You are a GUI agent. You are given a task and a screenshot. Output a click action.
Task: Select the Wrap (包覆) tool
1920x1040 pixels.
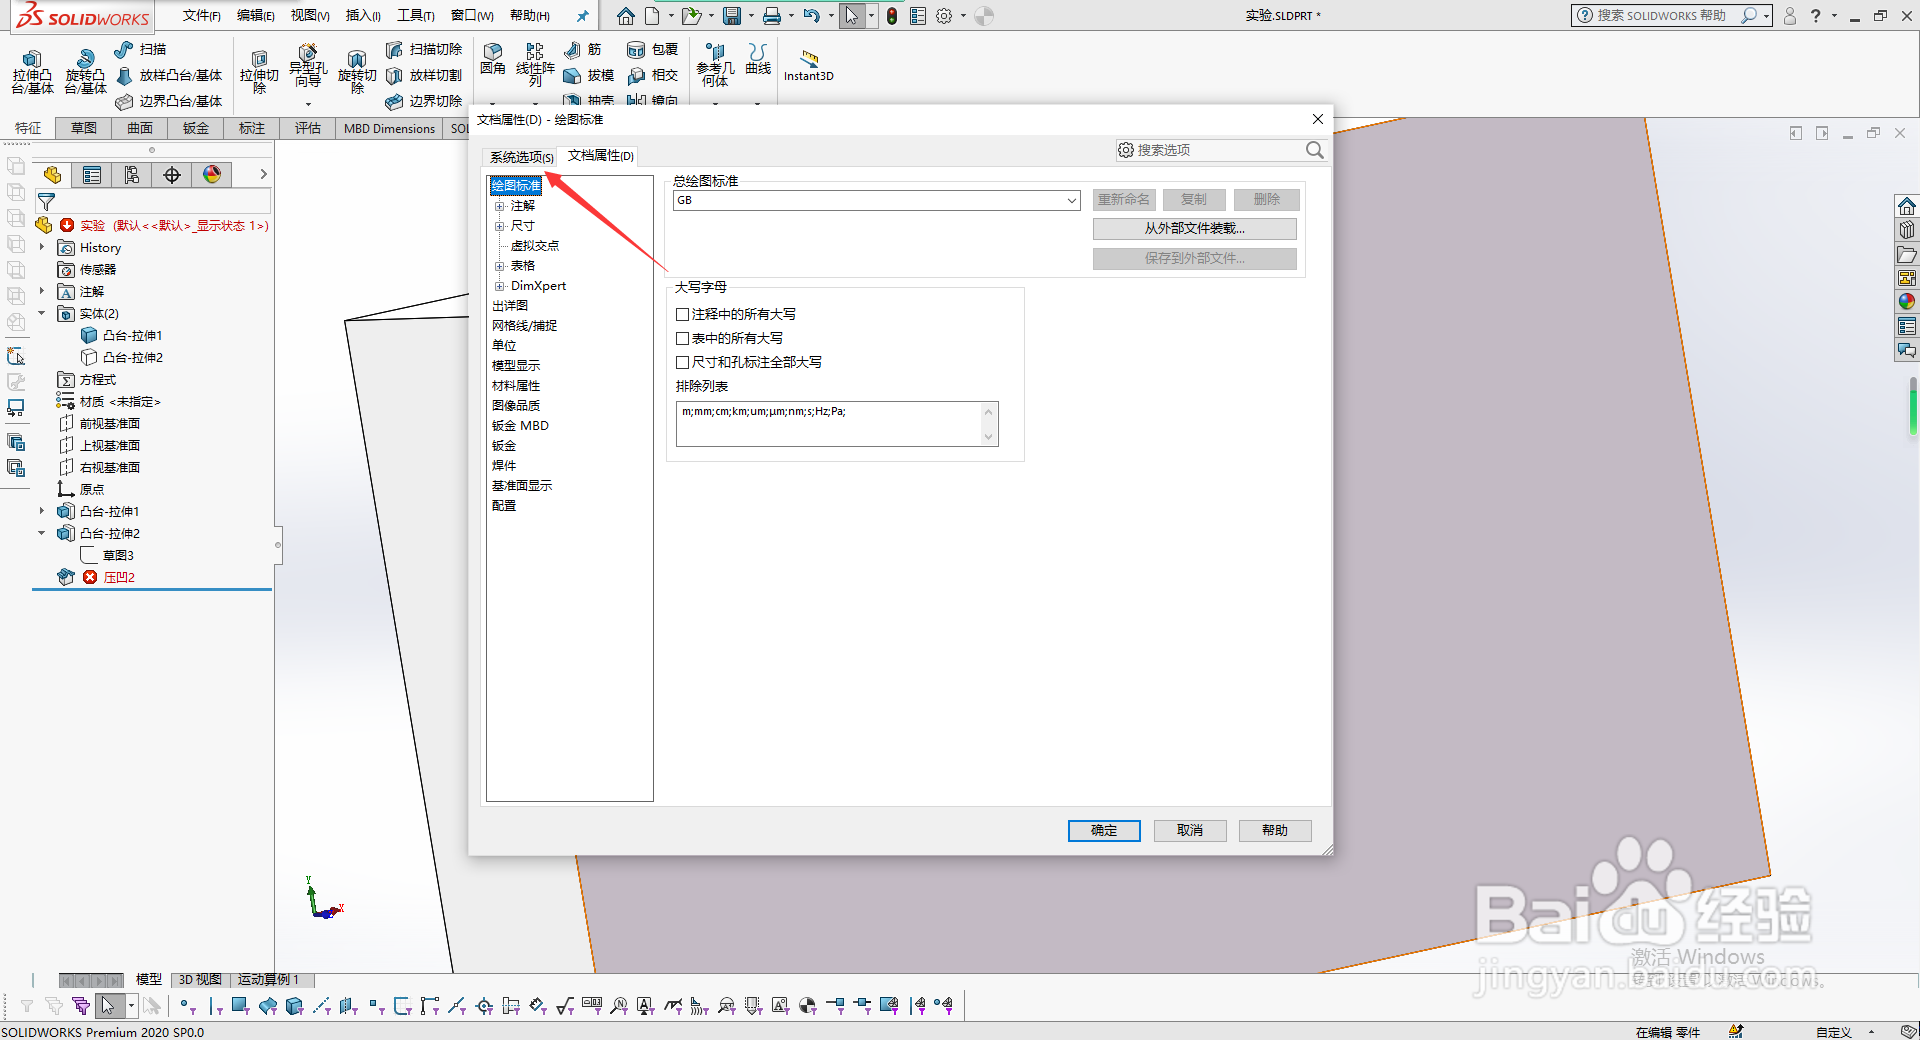[653, 48]
